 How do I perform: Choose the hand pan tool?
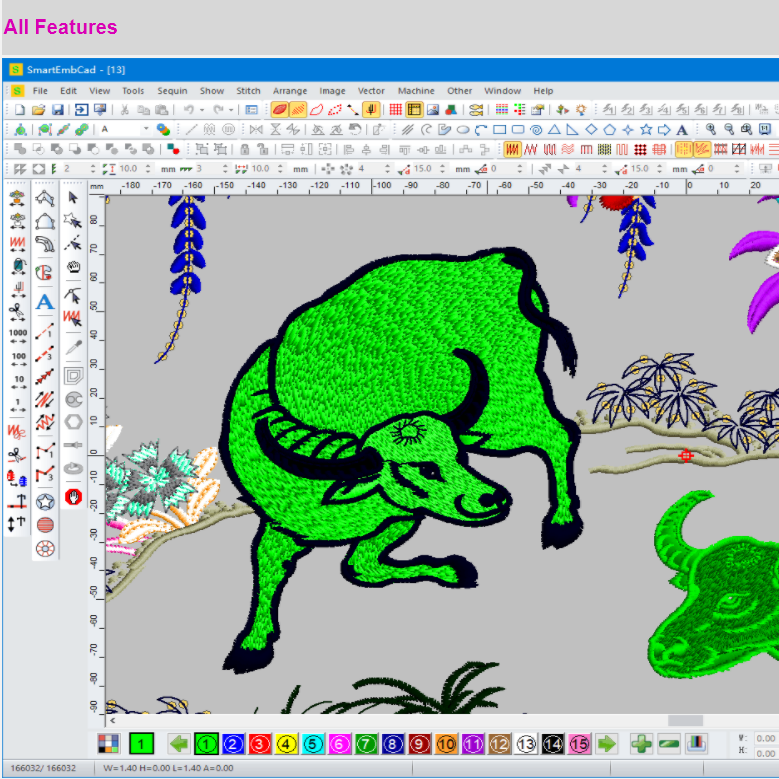tap(73, 267)
